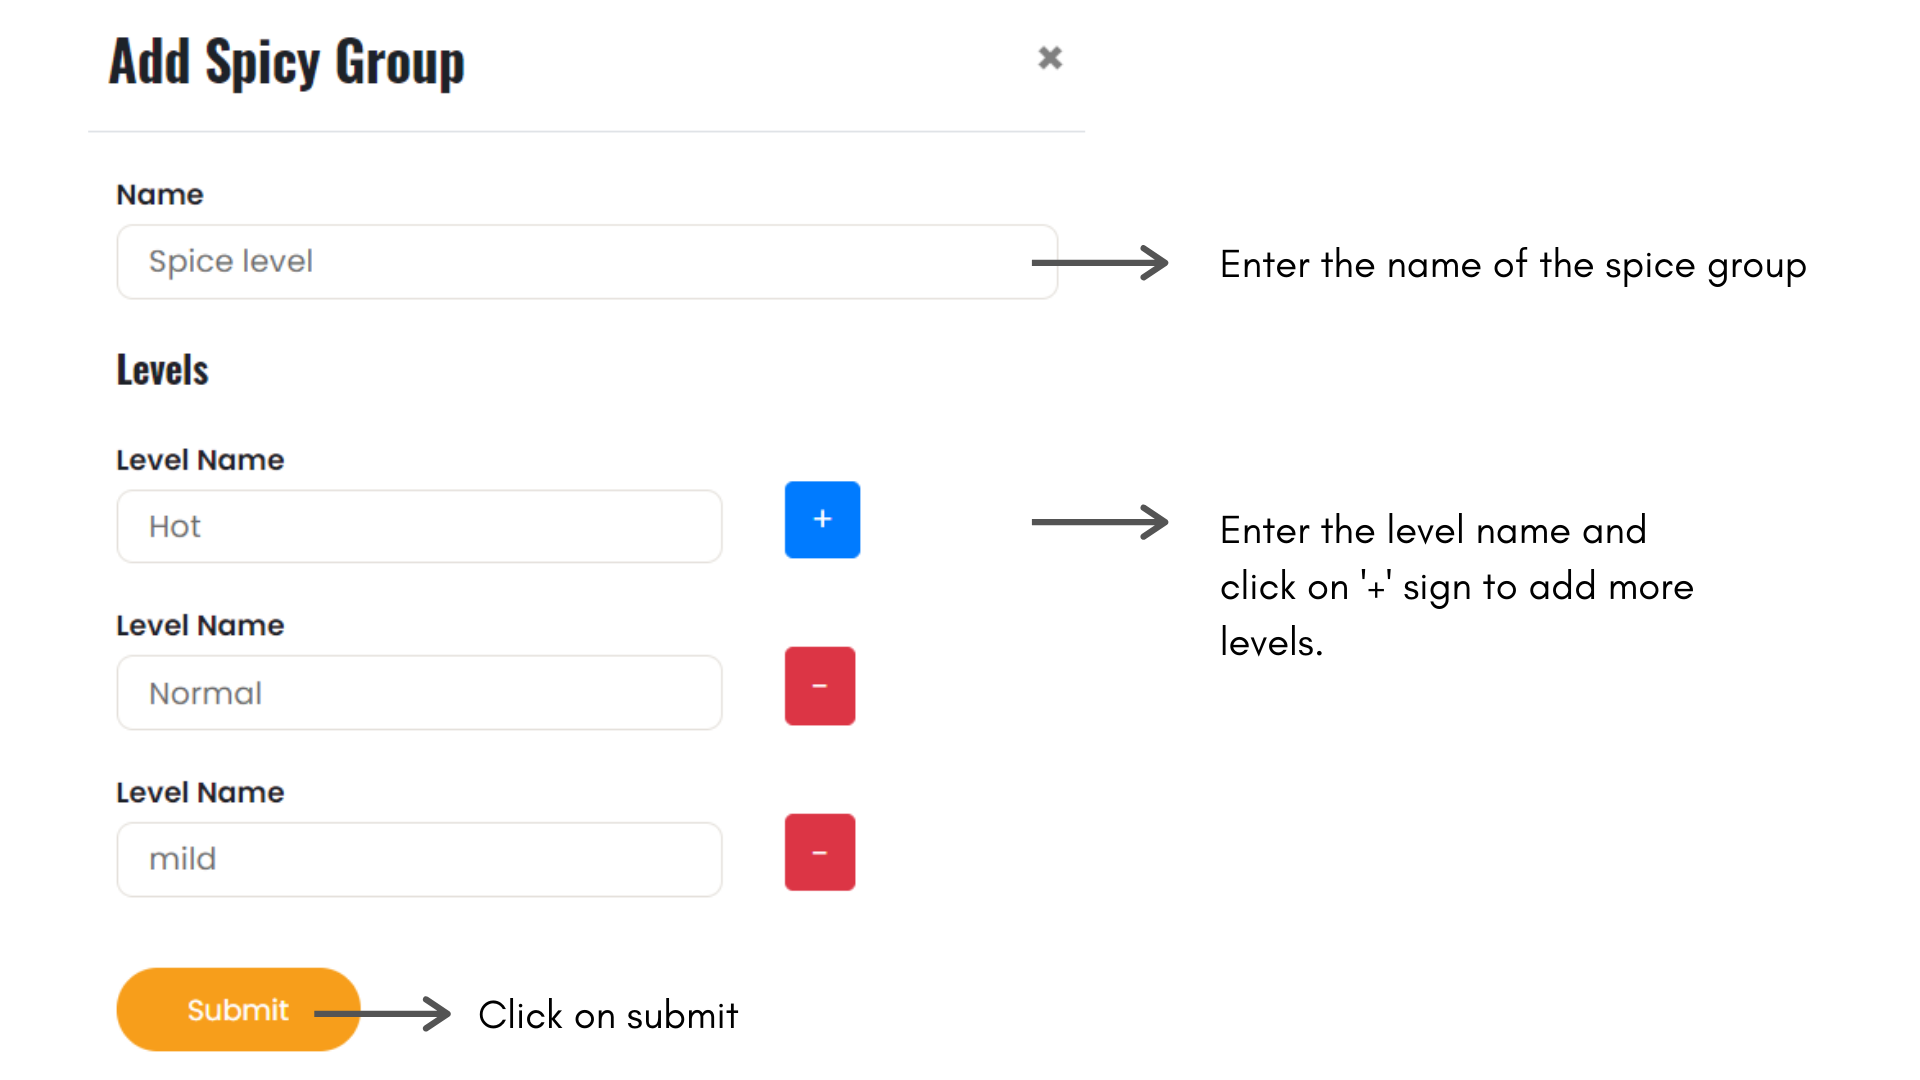
Task: Click the Level Name label above mild
Action: click(x=200, y=793)
